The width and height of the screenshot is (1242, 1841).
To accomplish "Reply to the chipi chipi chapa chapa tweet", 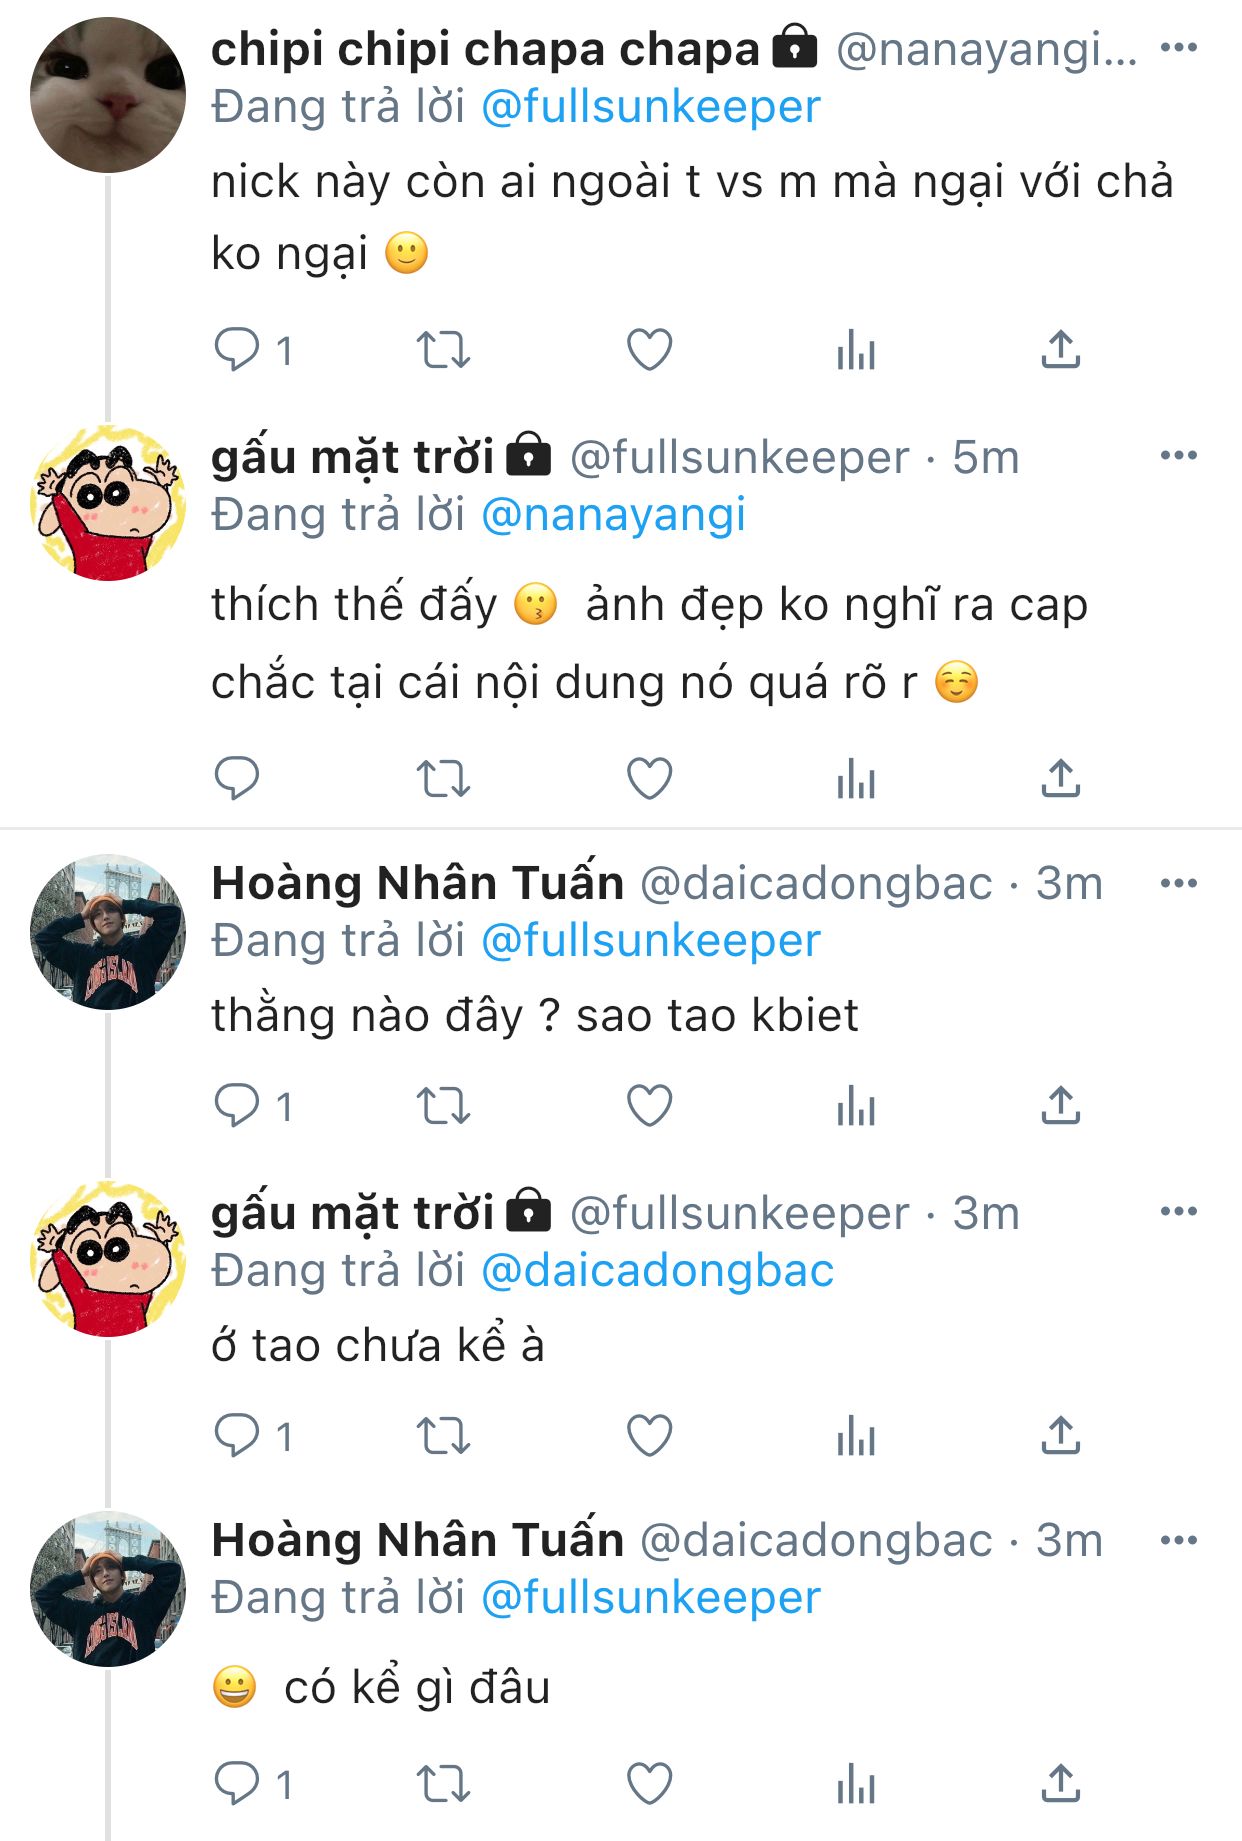I will 237,350.
